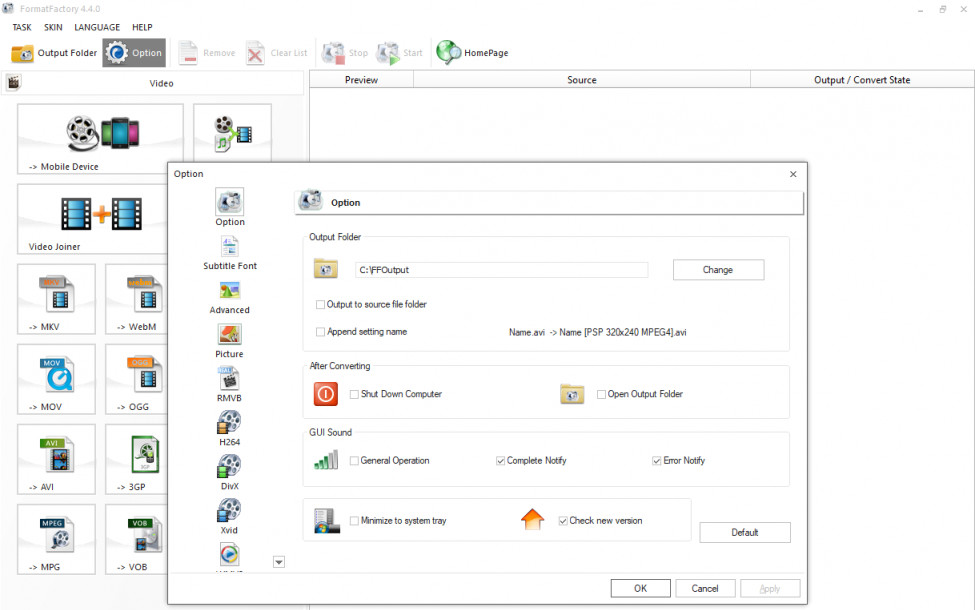
Task: Choose the OGG conversion icon
Action: point(137,379)
